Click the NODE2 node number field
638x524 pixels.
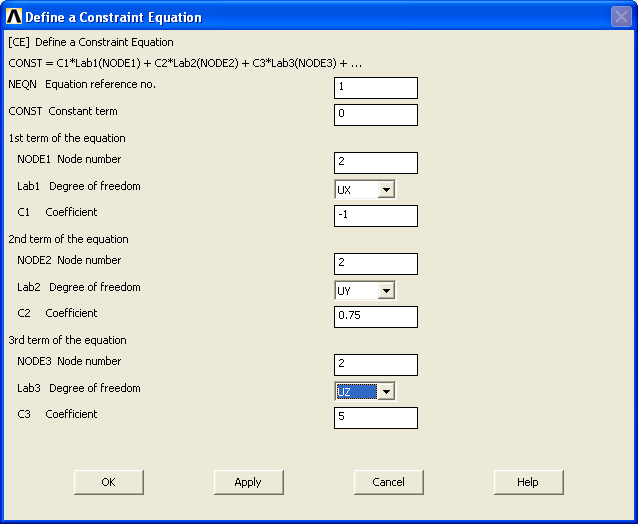point(376,264)
